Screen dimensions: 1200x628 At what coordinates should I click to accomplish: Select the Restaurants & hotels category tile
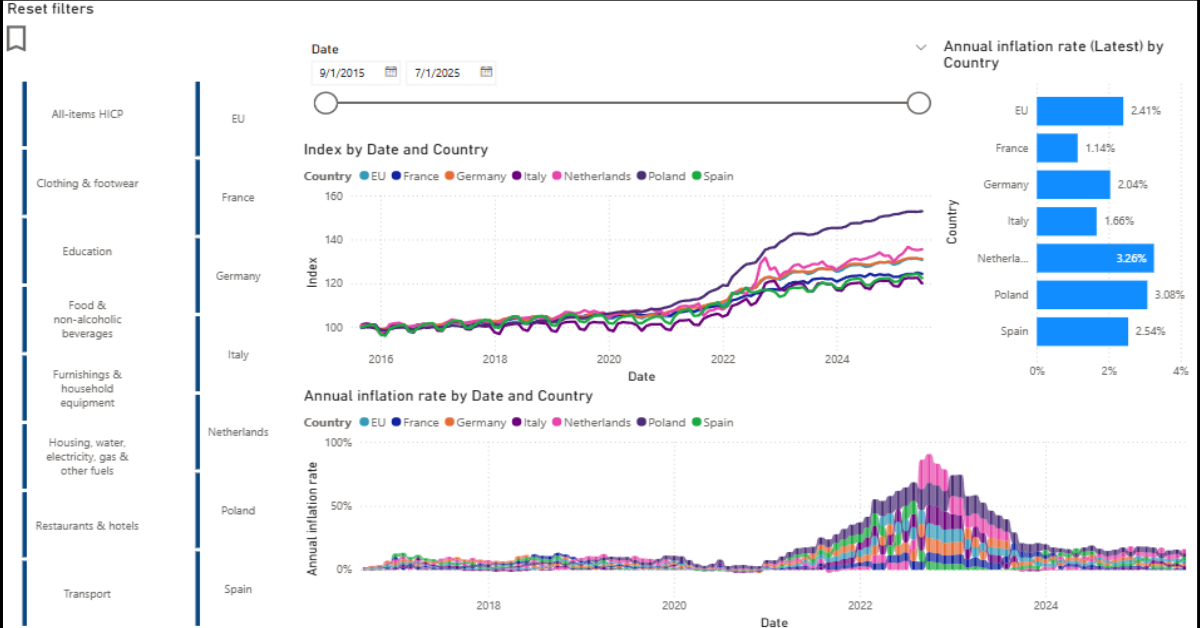(87, 525)
